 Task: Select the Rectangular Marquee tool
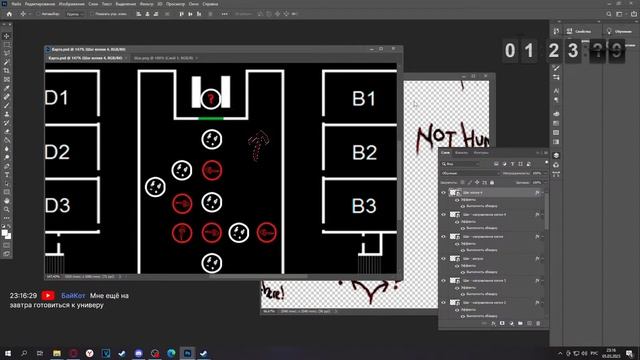(7, 45)
